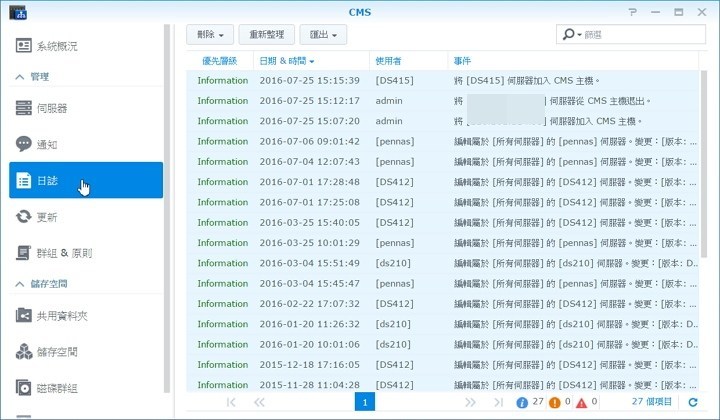
Task: Click the 重新整理 refresh button
Action: (x=267, y=34)
